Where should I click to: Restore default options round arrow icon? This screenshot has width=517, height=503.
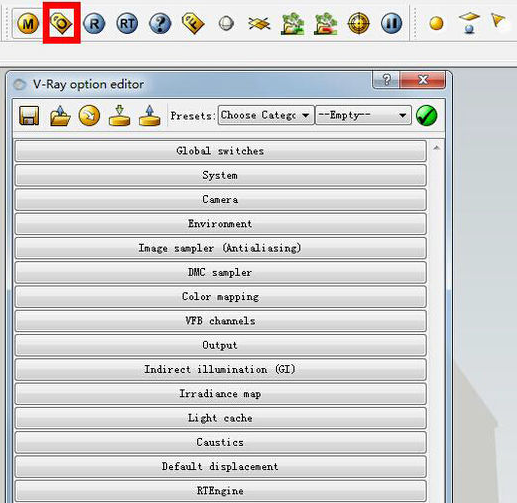[89, 116]
